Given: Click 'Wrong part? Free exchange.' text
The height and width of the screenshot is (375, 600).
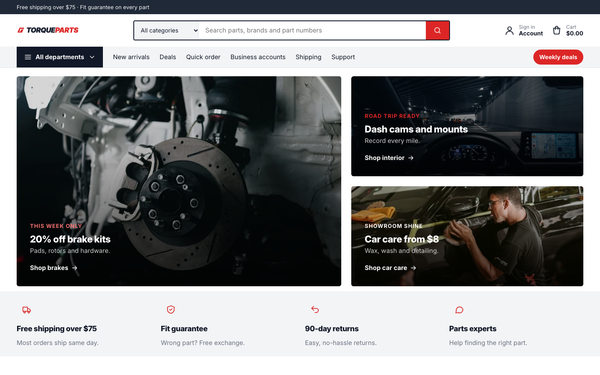Looking at the screenshot, I should pyautogui.click(x=202, y=343).
